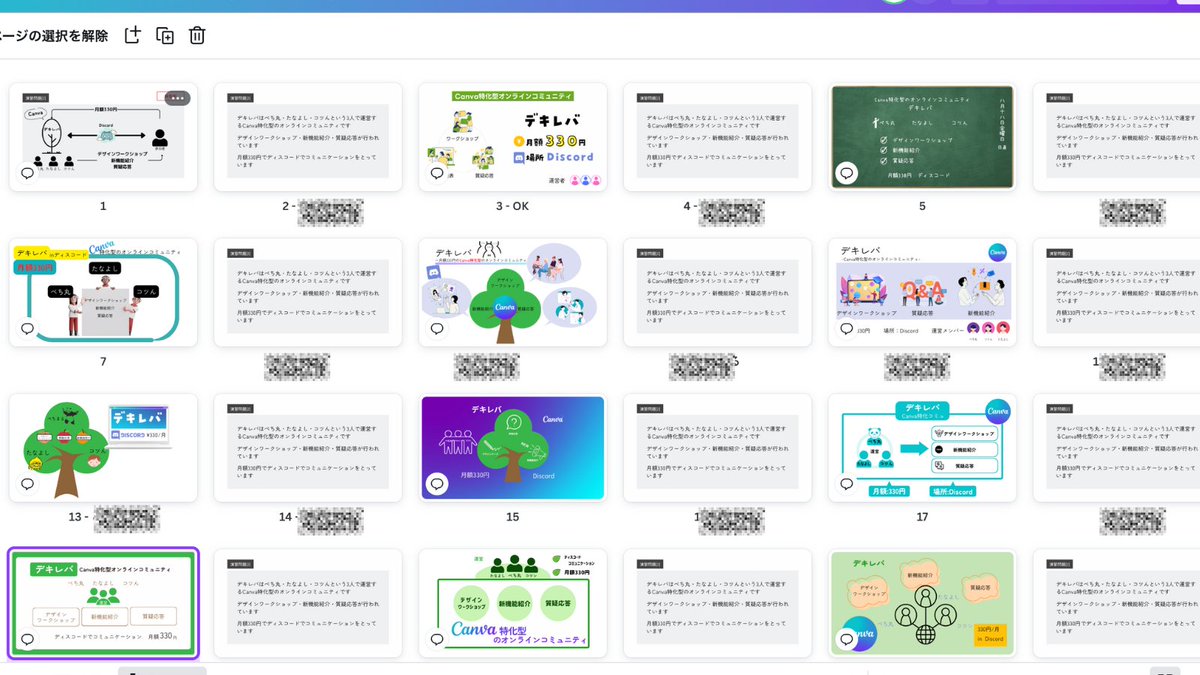The height and width of the screenshot is (675, 1200).
Task: Open comment bubble on 'Canva特化型のオンラインコミュニティ' green-box thumbnail
Action: (437, 639)
